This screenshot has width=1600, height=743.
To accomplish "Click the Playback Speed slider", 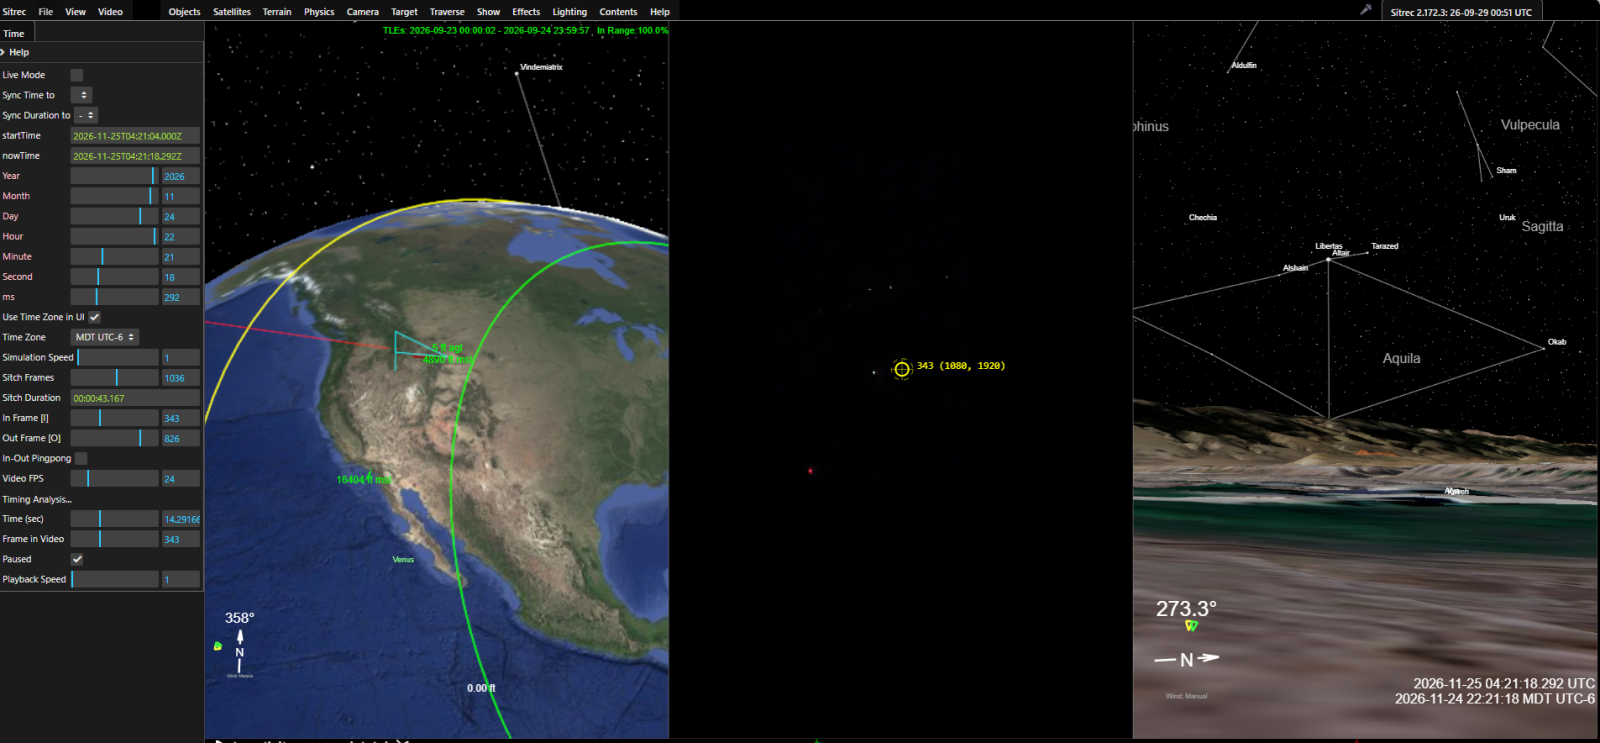I will point(114,579).
